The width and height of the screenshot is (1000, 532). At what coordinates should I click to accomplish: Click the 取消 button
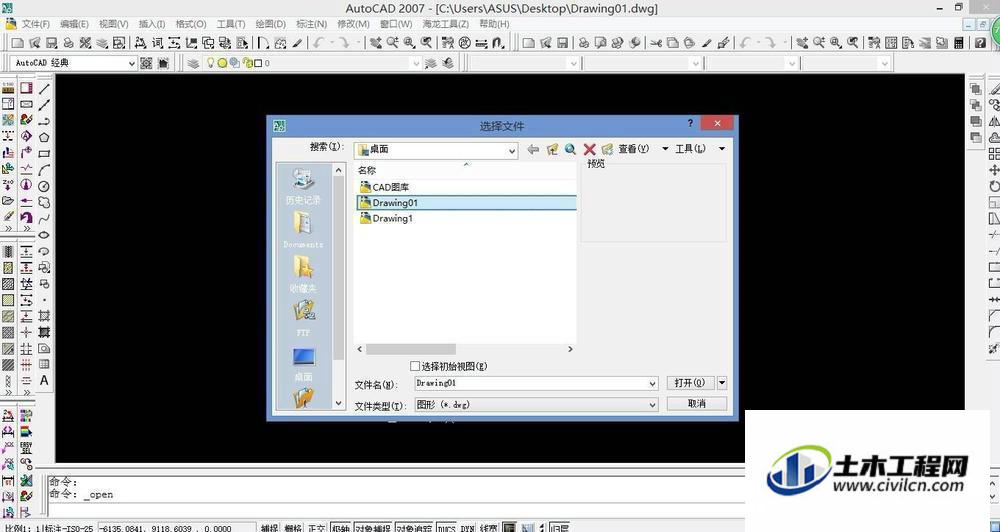[696, 404]
